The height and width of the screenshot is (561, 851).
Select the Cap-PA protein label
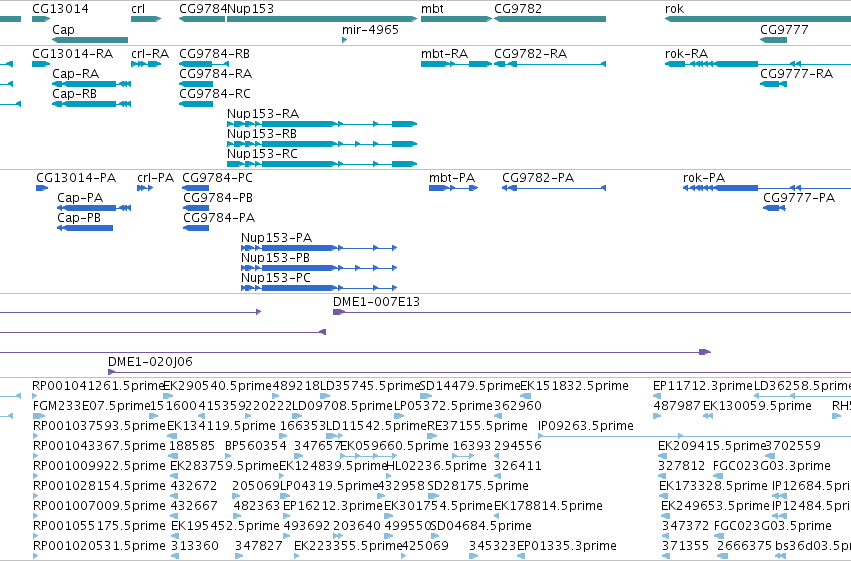tap(80, 198)
